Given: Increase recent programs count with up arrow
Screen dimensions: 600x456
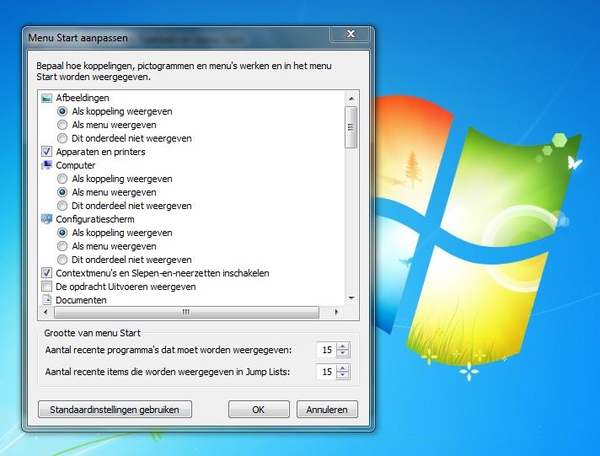Looking at the screenshot, I should pyautogui.click(x=343, y=346).
